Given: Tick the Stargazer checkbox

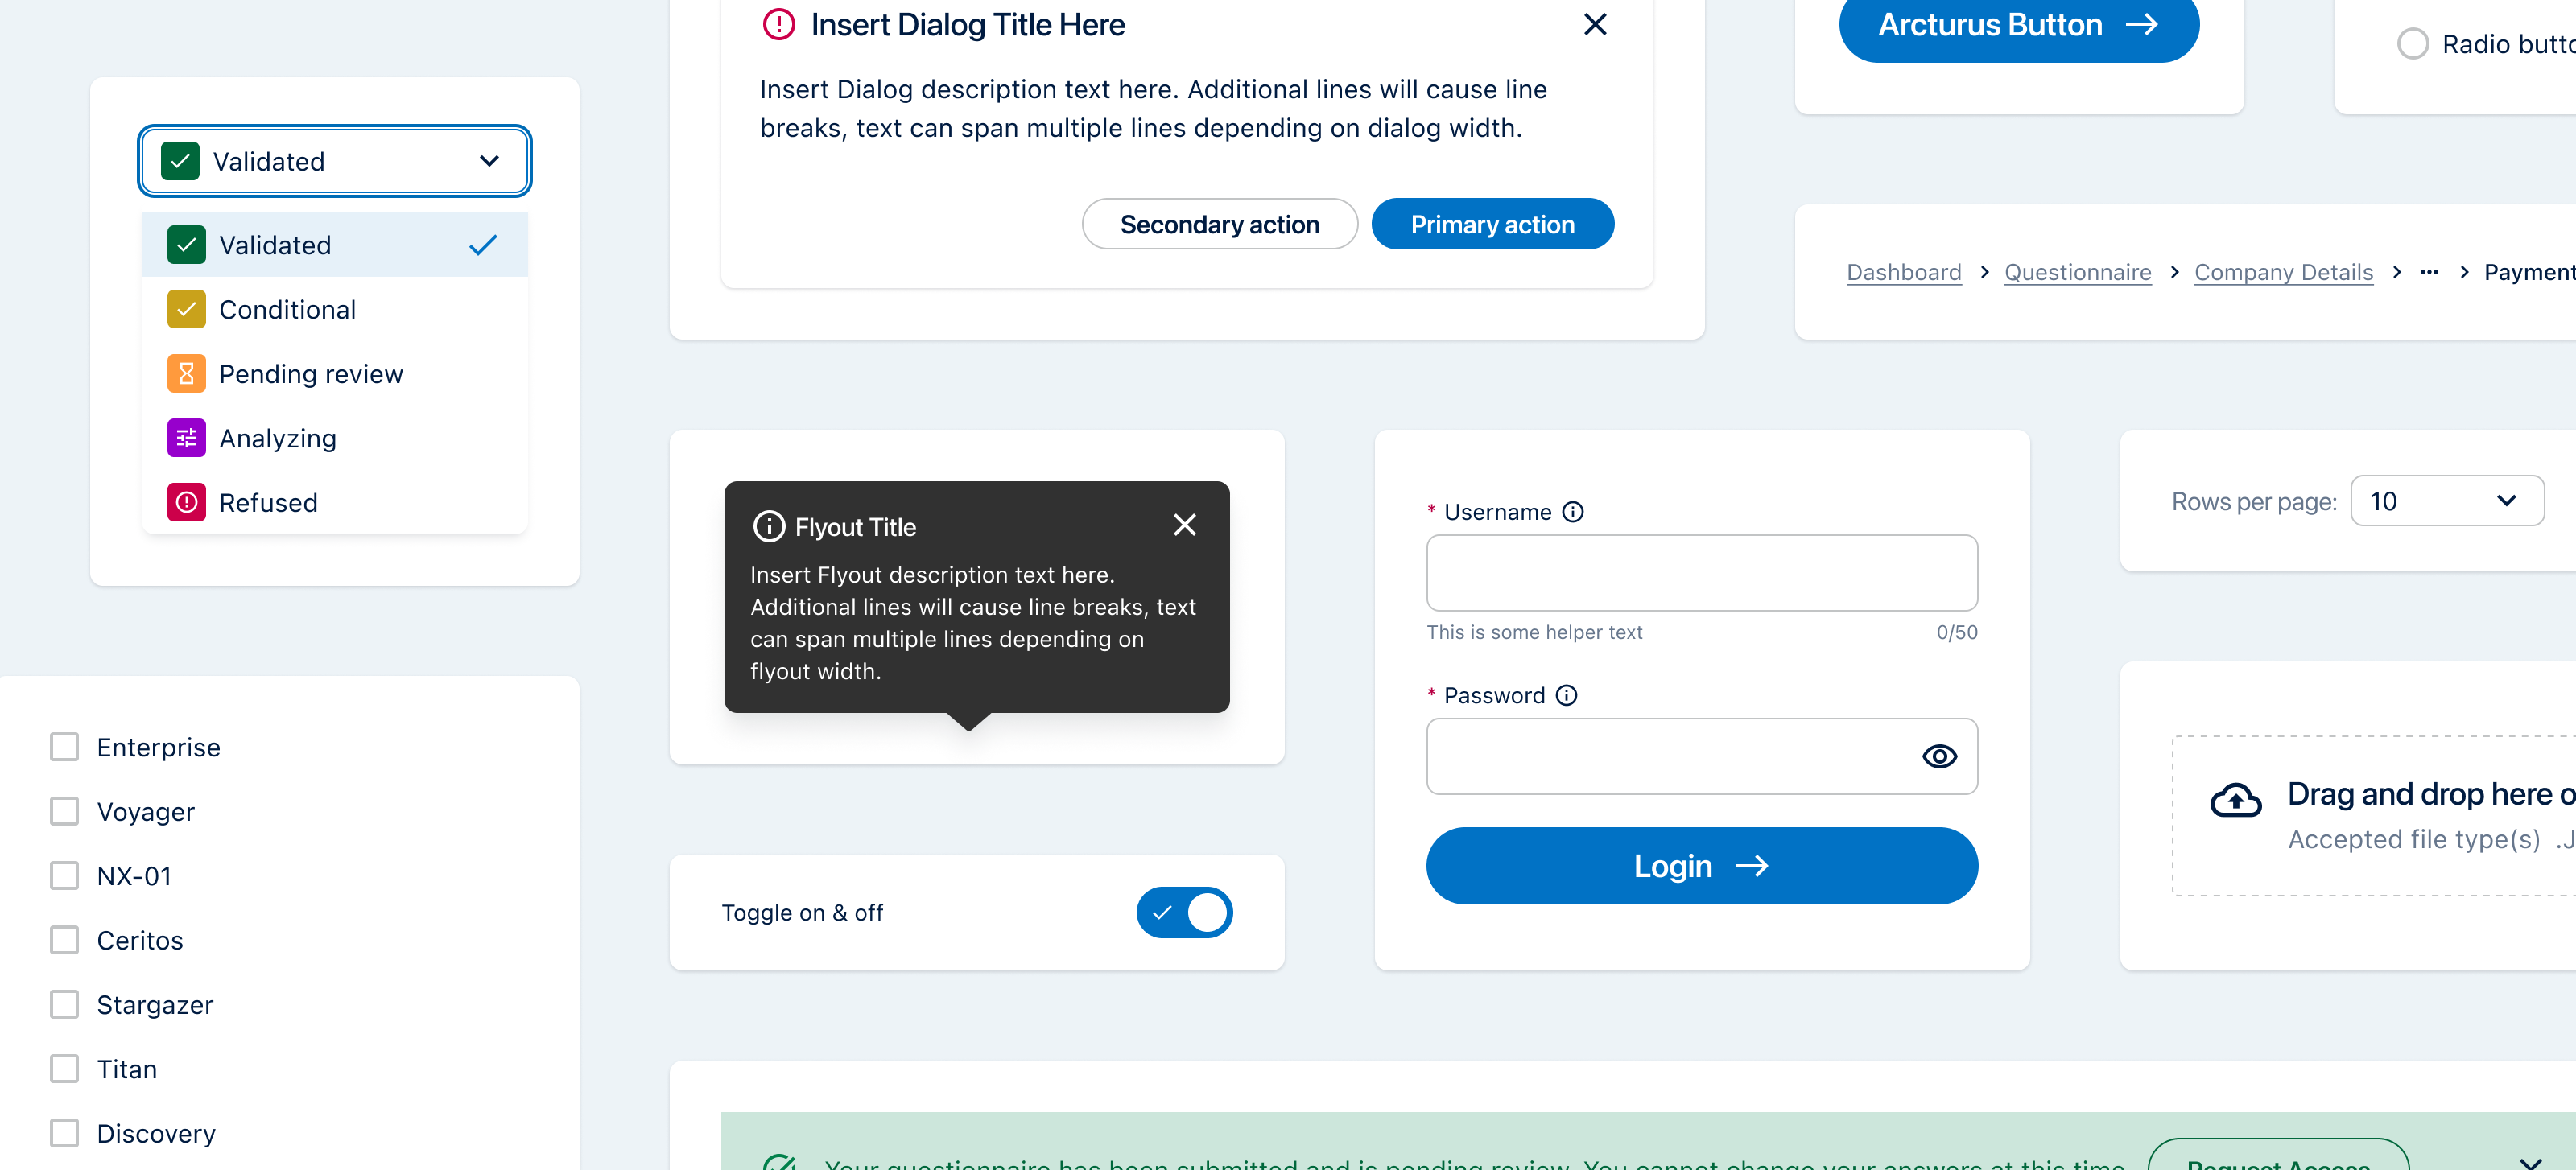Looking at the screenshot, I should click(x=65, y=1004).
